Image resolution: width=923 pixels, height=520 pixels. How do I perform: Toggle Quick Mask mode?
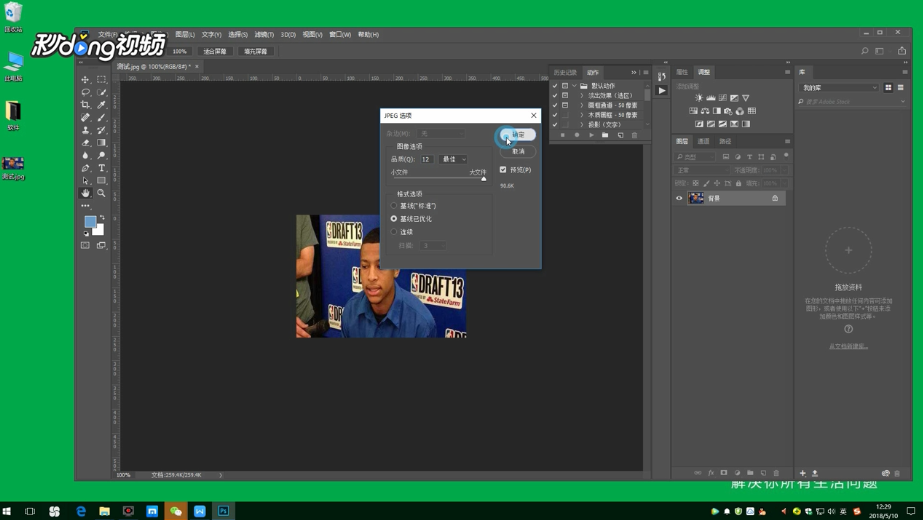pos(85,245)
